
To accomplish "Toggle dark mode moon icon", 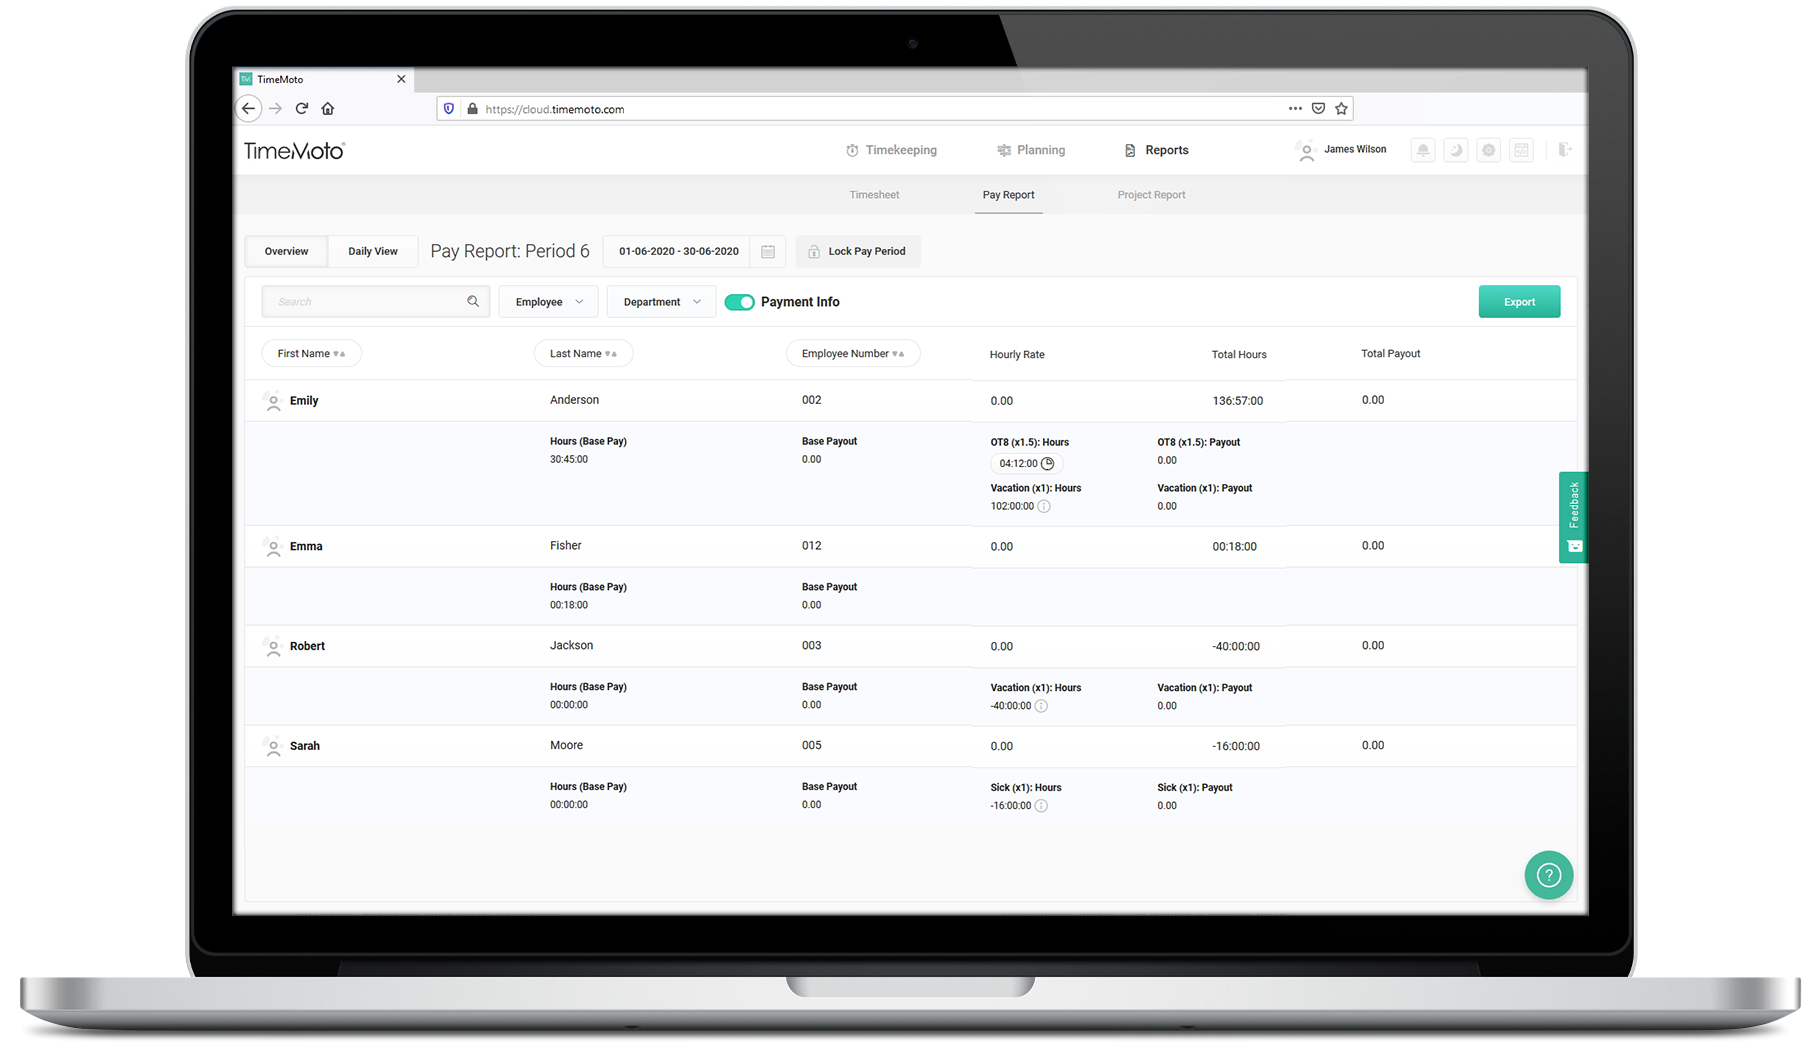I will click(1456, 150).
